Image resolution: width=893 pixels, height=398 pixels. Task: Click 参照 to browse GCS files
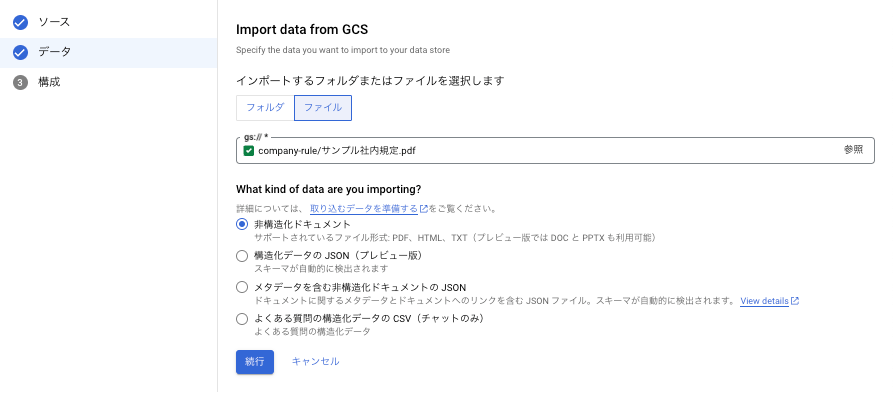click(853, 150)
